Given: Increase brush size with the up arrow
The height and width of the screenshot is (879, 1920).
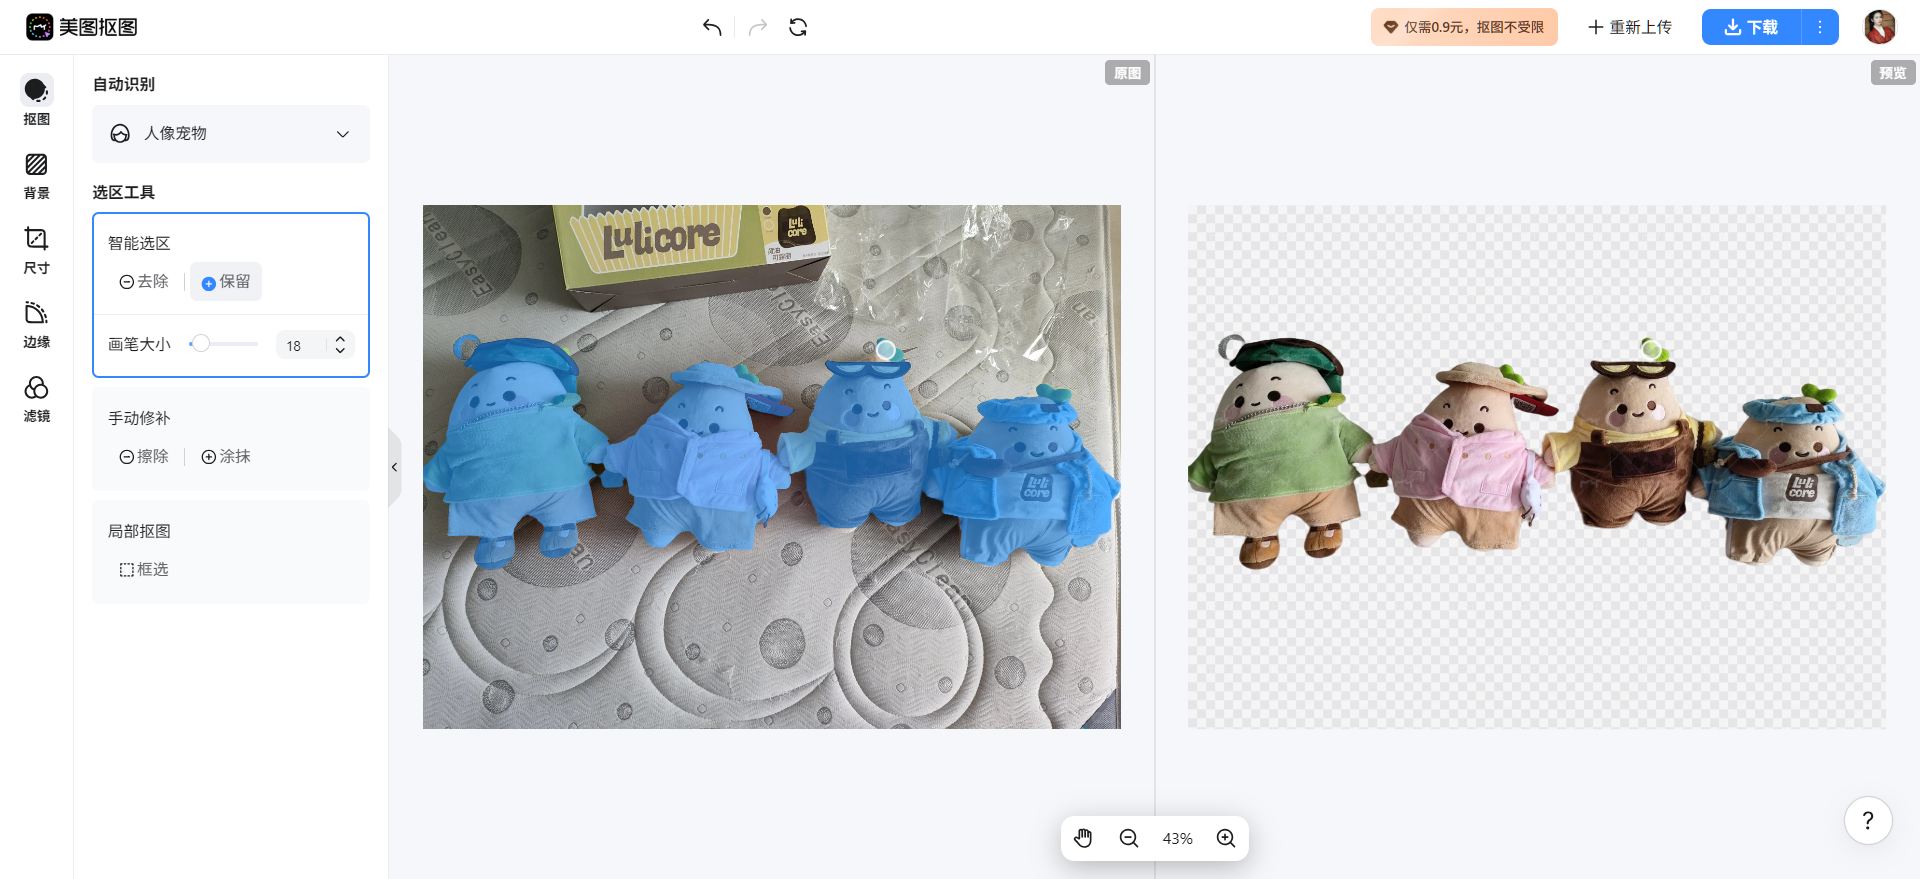Looking at the screenshot, I should point(340,339).
